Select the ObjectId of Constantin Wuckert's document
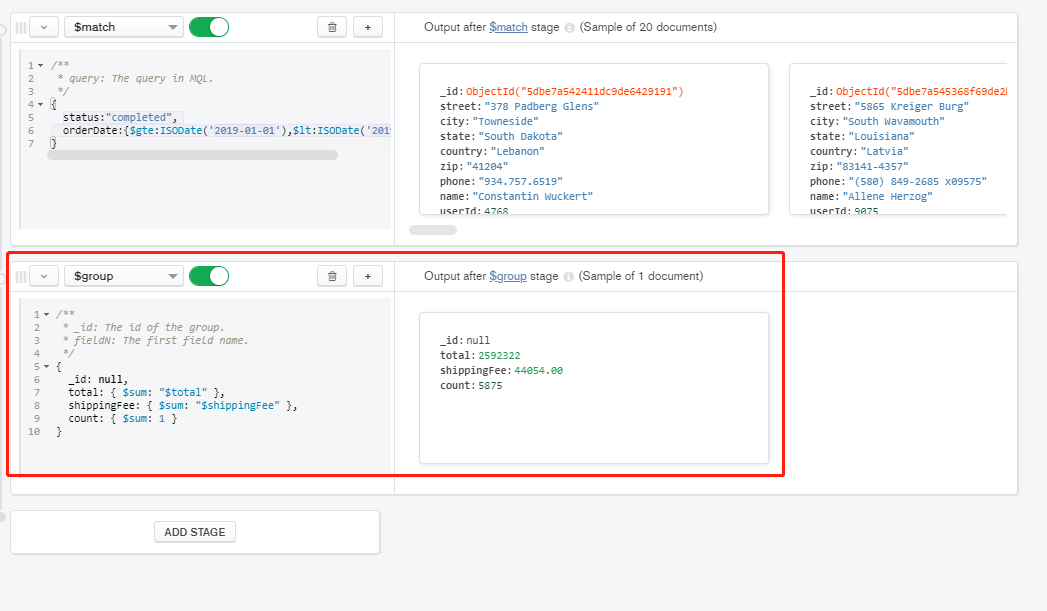The width and height of the screenshot is (1047, 611). click(575, 91)
